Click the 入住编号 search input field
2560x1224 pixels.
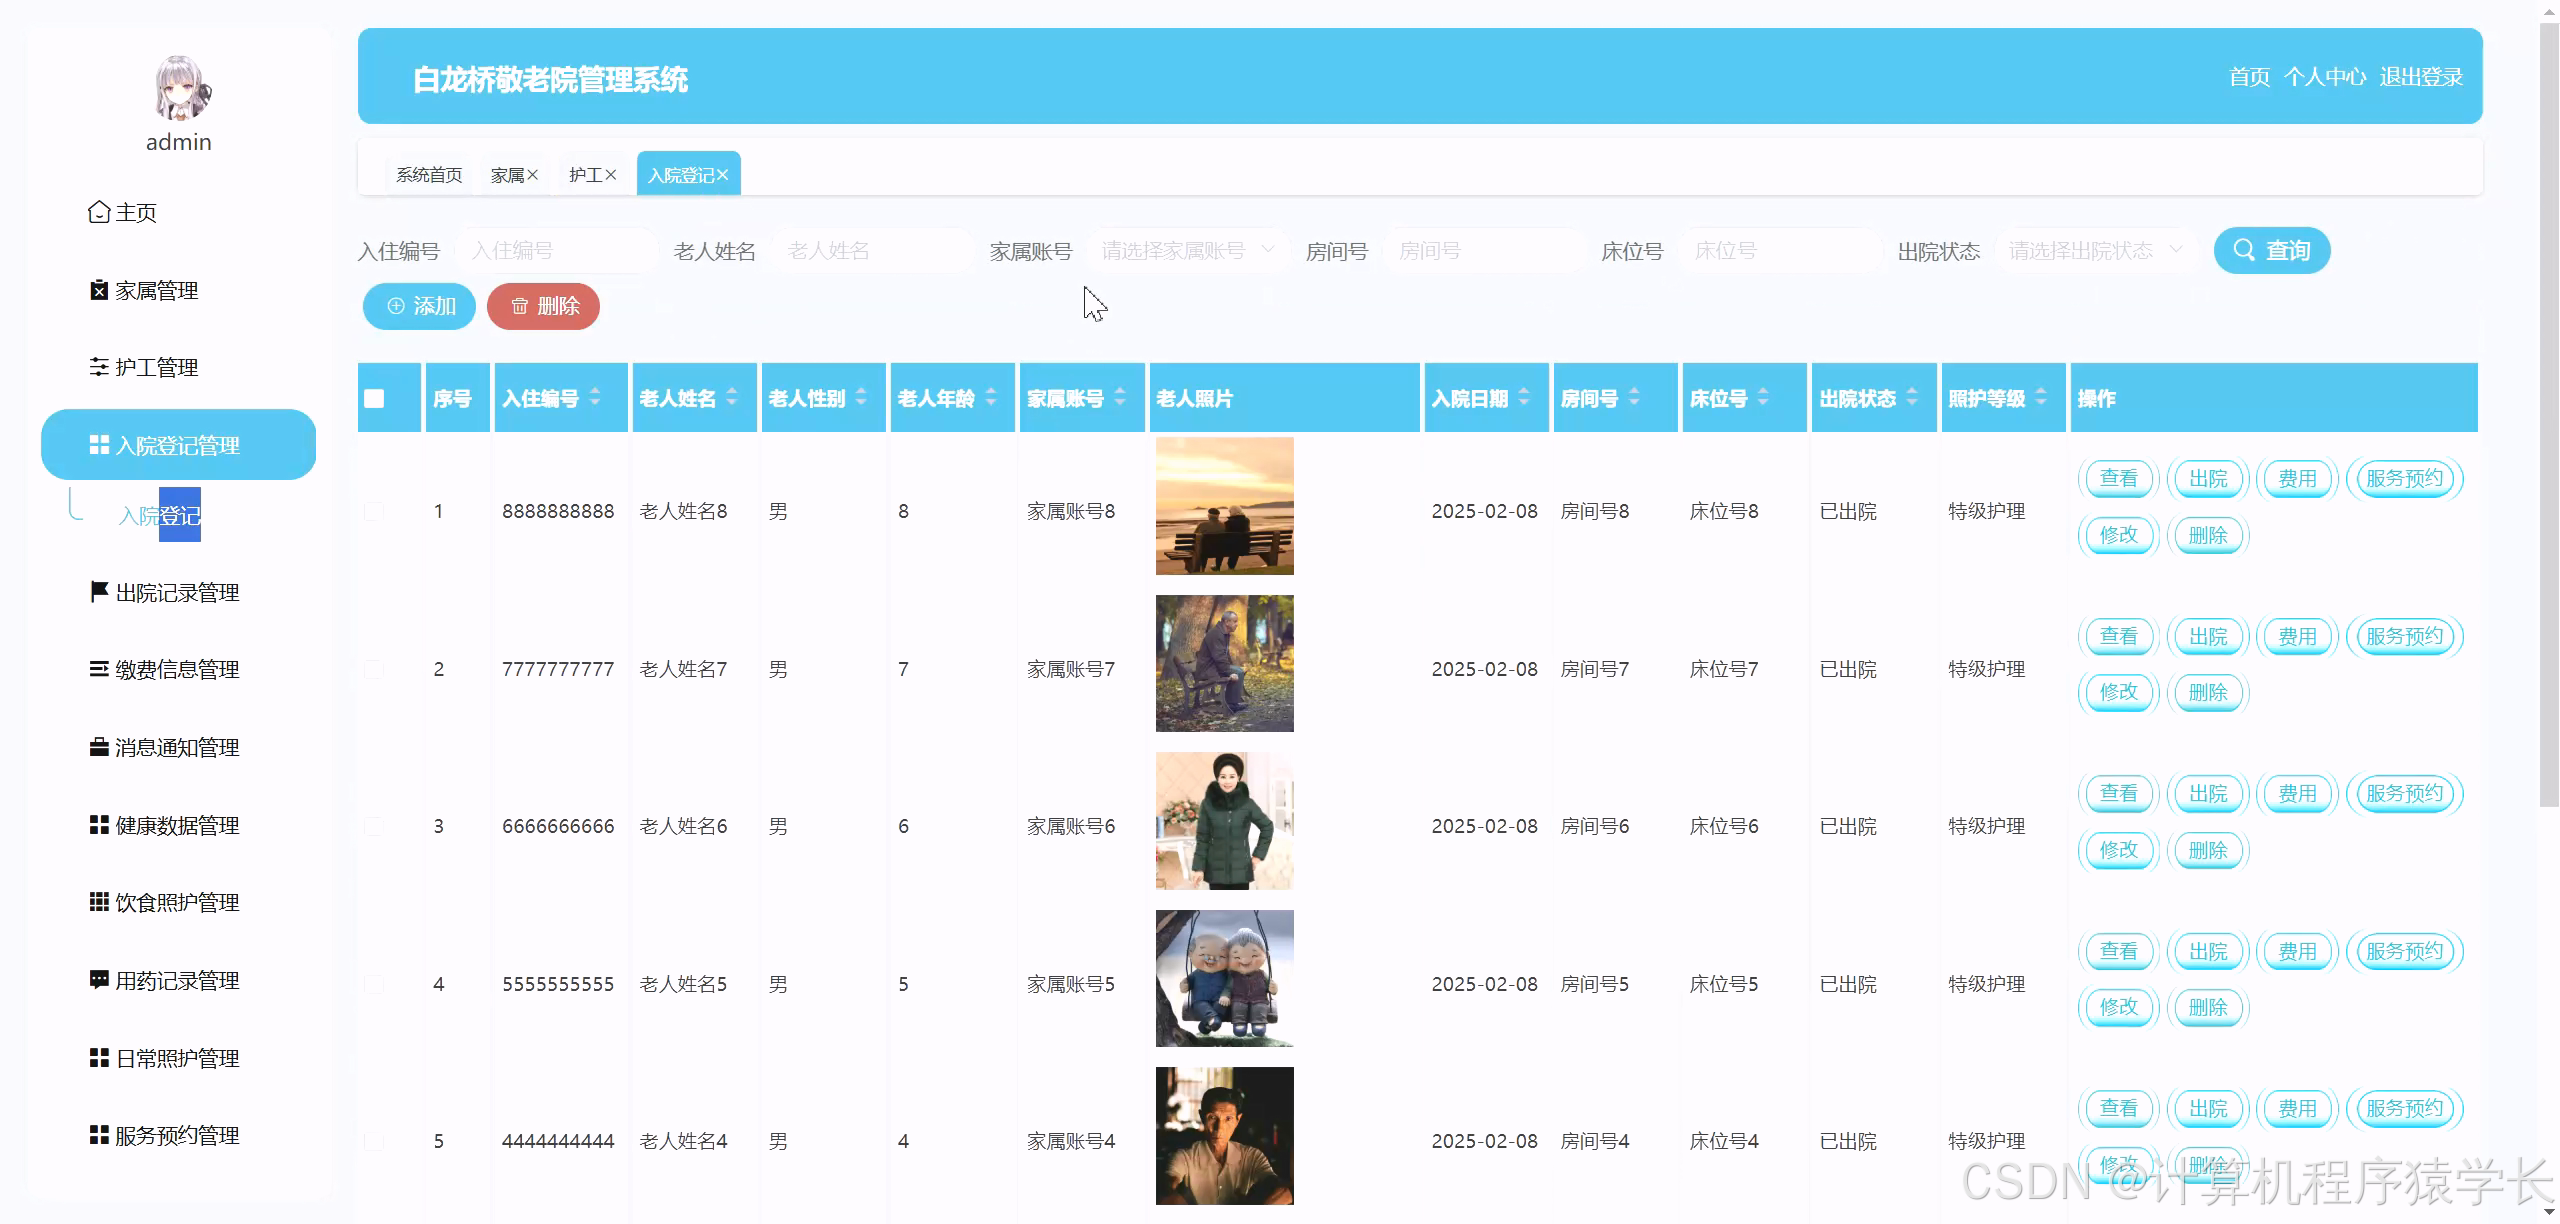(x=556, y=250)
